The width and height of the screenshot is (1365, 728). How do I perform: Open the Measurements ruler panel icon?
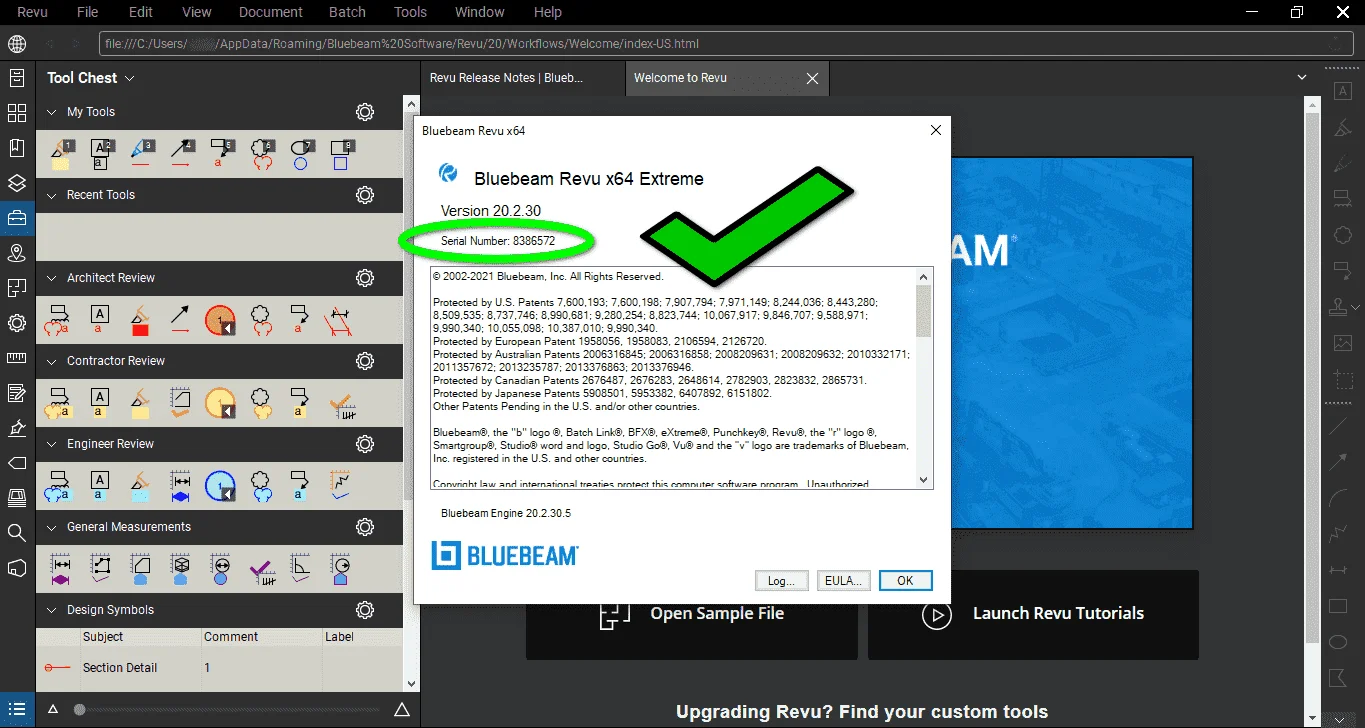16,358
